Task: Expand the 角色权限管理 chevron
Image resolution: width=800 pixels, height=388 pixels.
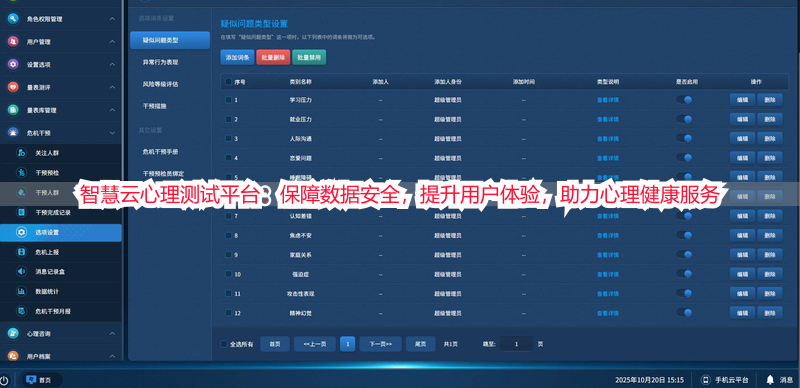Action: pyautogui.click(x=112, y=19)
